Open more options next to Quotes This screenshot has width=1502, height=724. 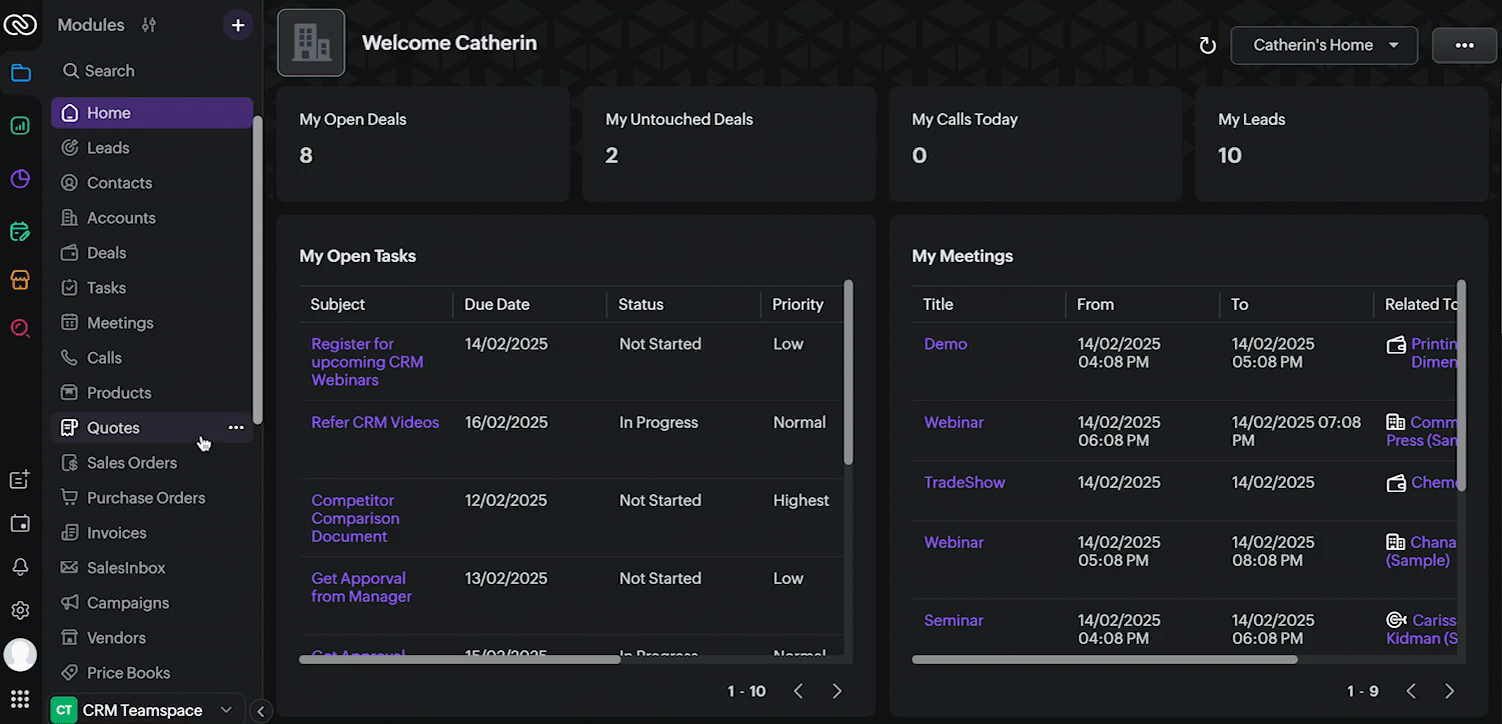coord(236,428)
